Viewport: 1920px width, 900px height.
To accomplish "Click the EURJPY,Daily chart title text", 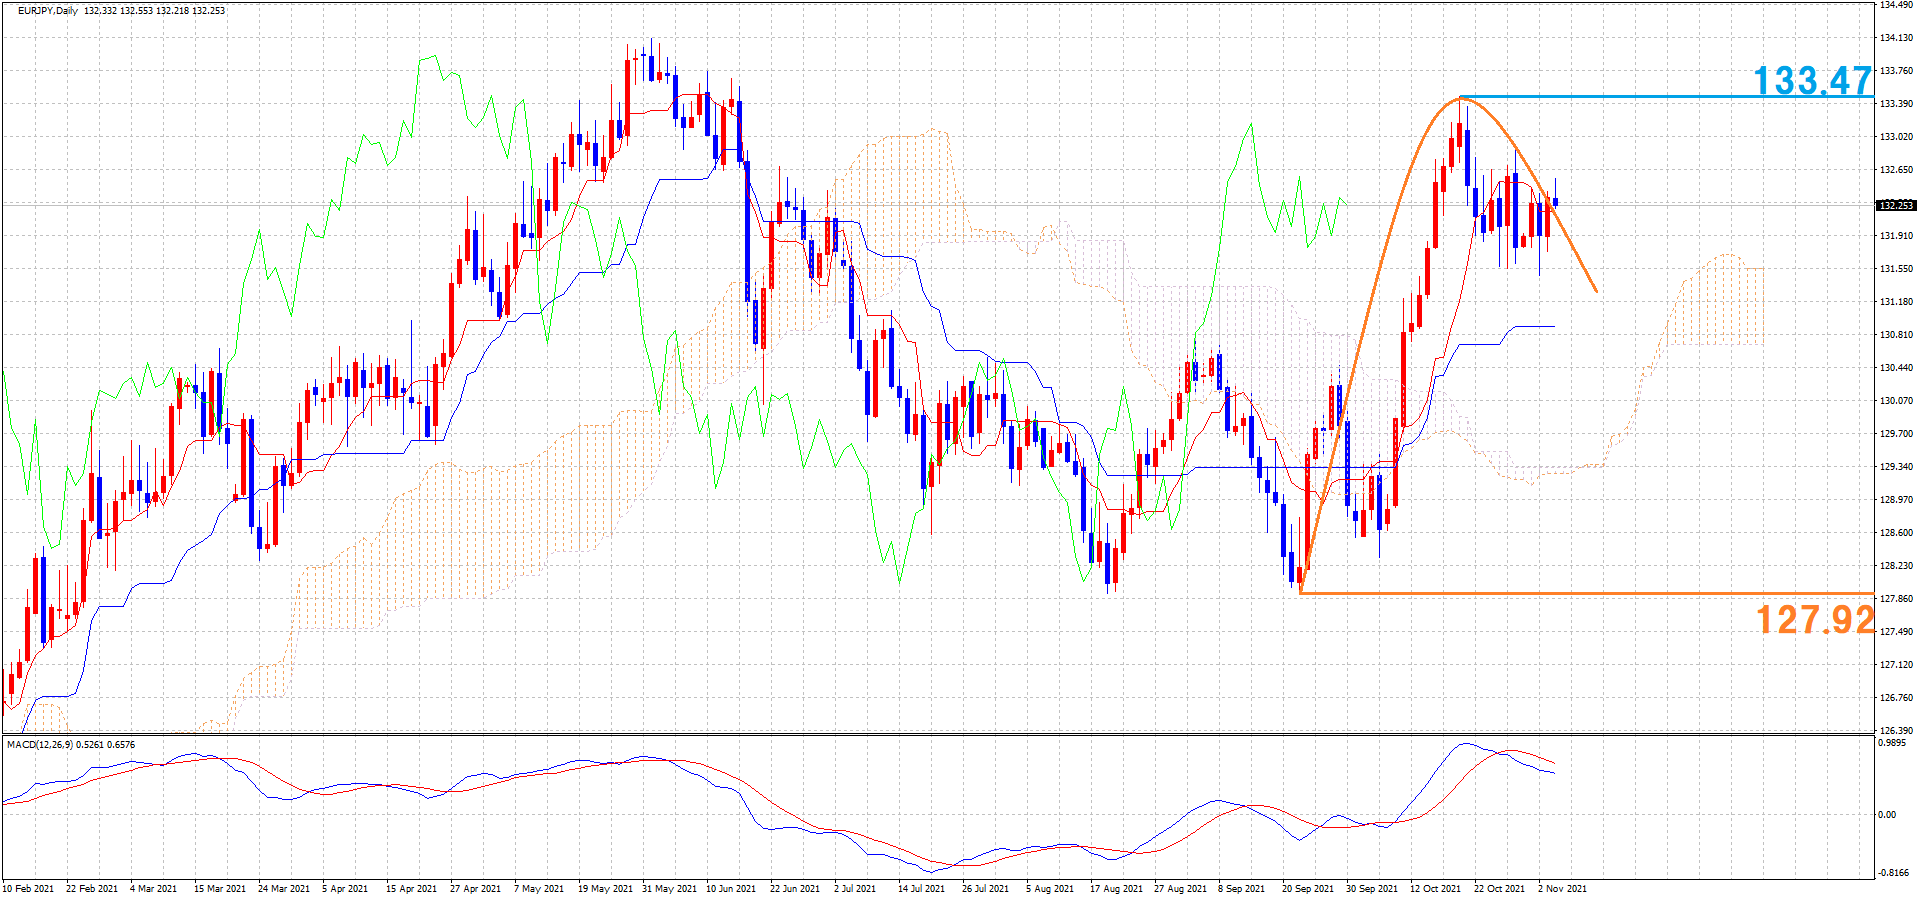I will click(47, 11).
